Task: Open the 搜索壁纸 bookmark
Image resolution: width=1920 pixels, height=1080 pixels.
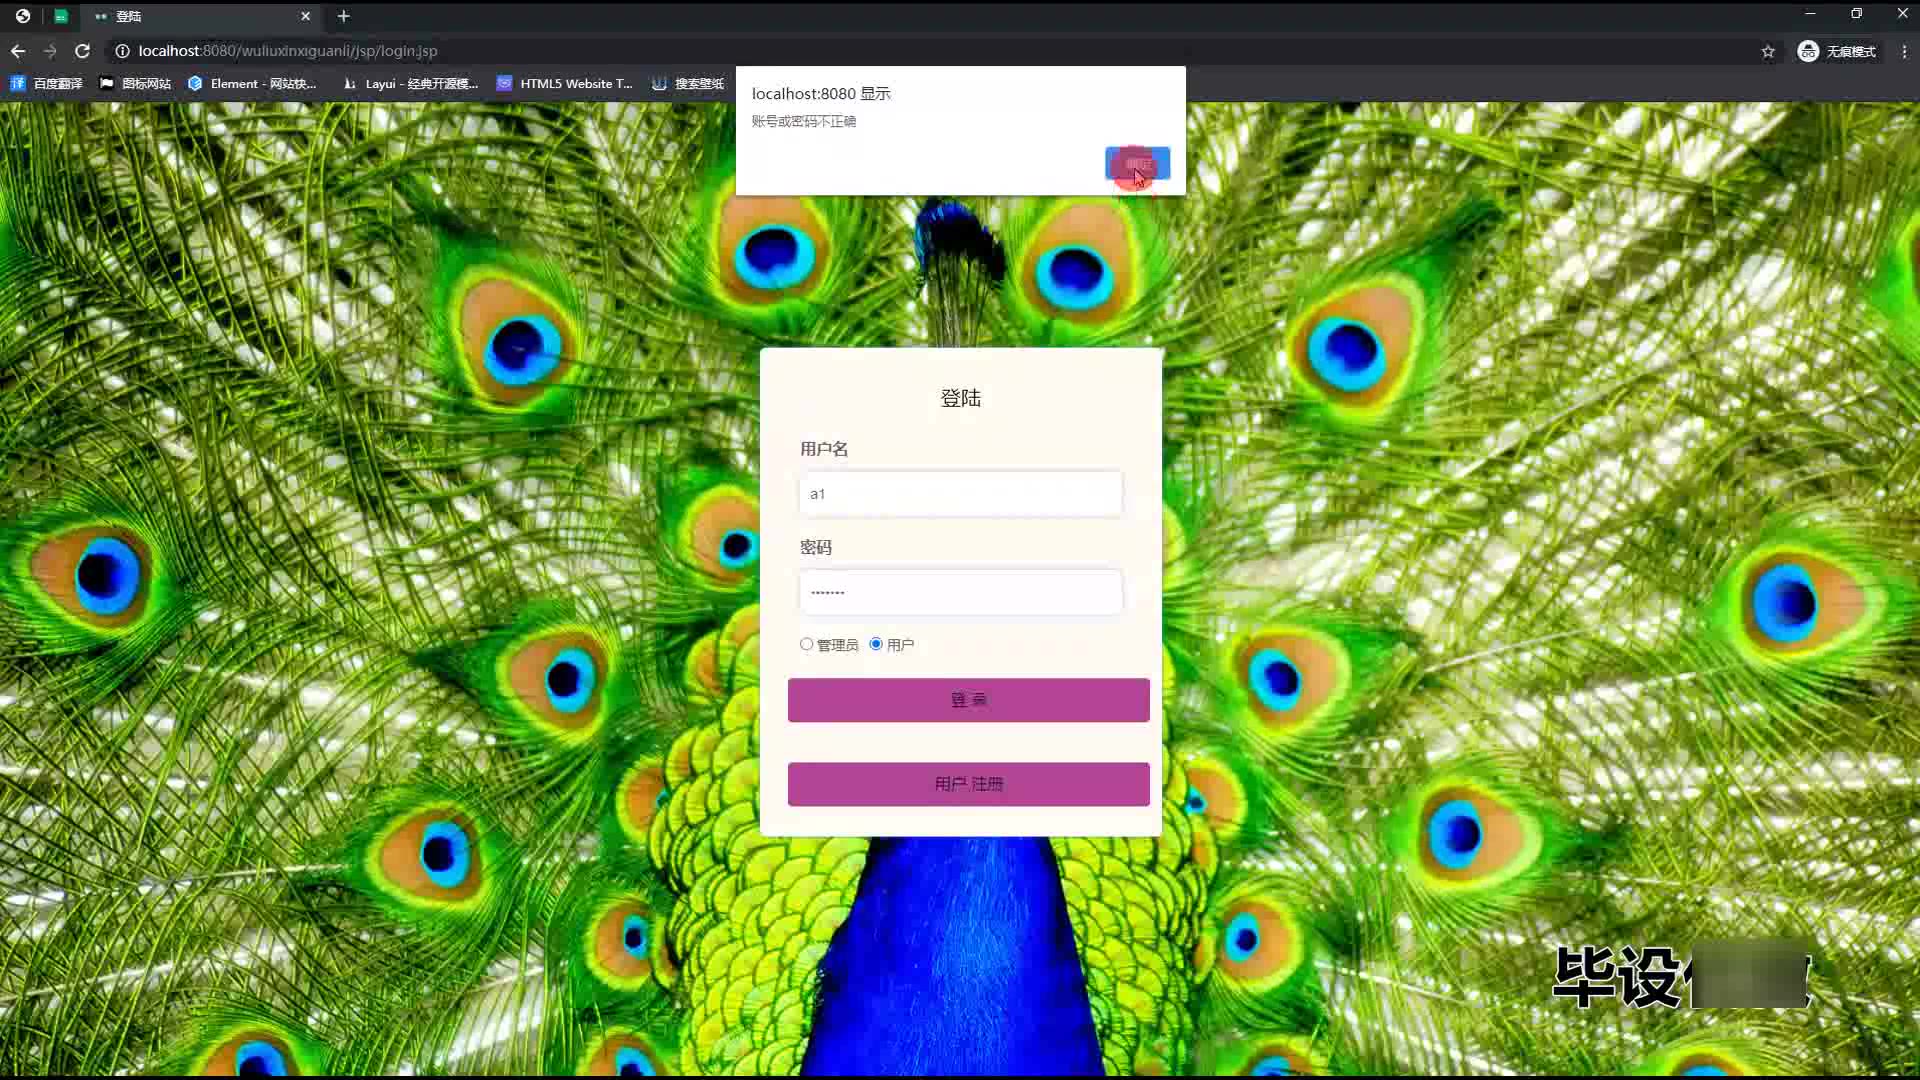Action: pyautogui.click(x=688, y=84)
